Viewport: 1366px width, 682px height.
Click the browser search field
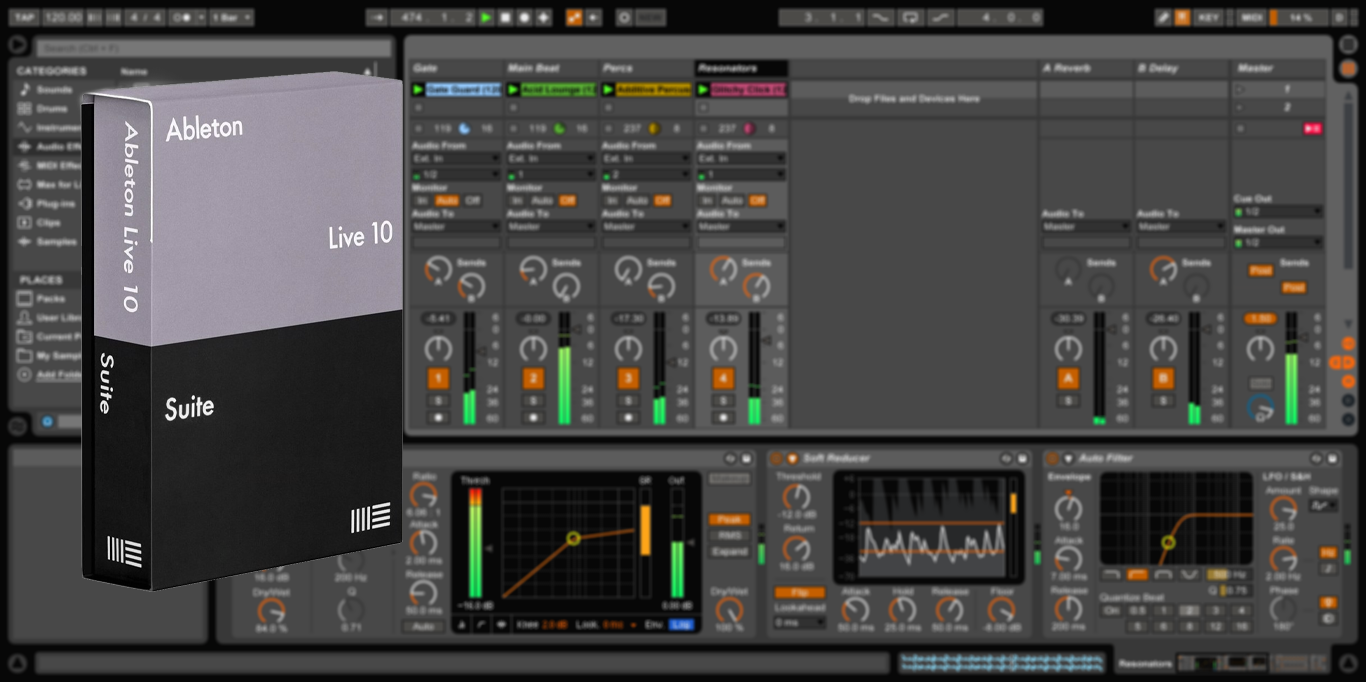(x=214, y=48)
